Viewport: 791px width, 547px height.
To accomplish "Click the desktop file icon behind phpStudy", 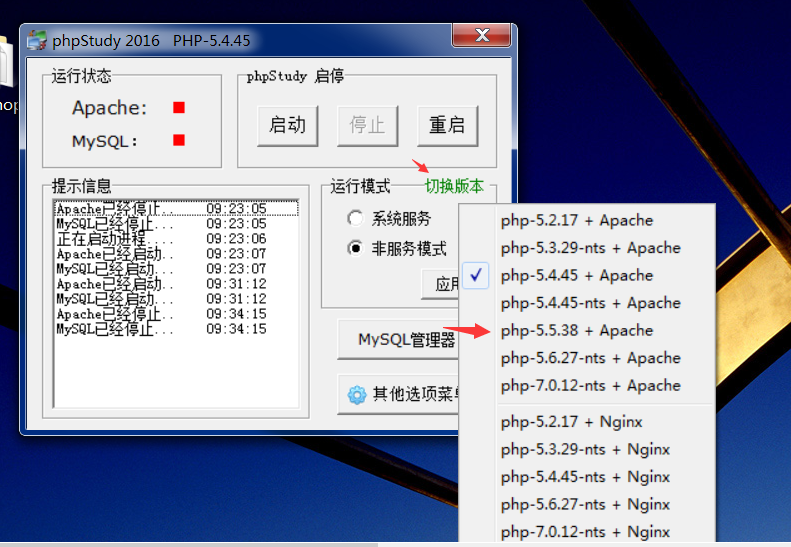I will [x=6, y=61].
